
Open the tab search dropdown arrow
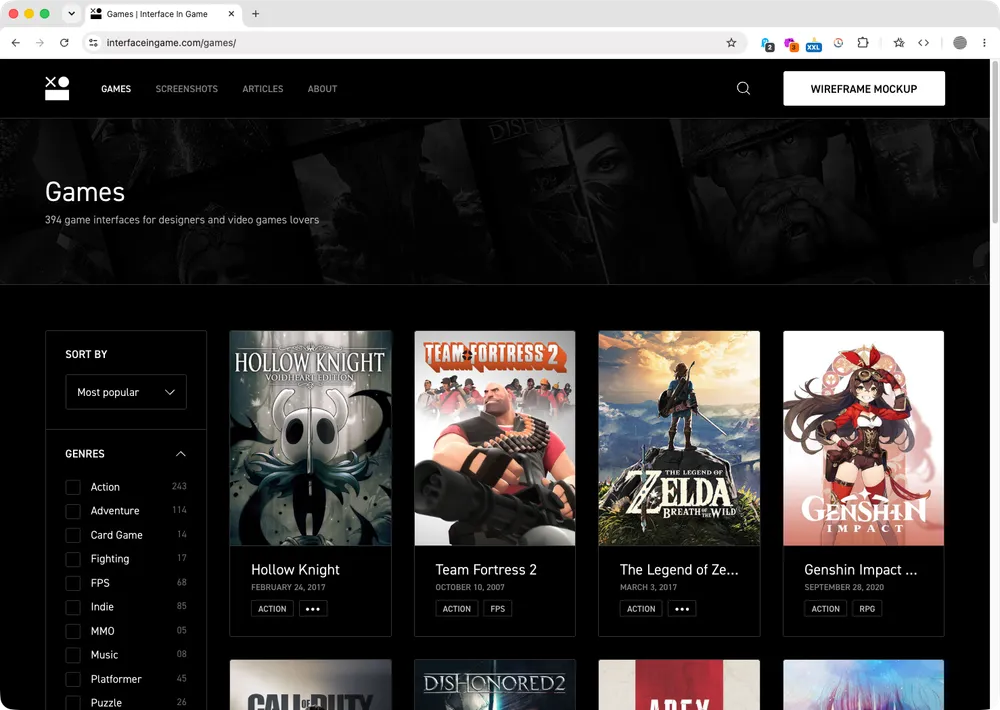[x=71, y=13]
